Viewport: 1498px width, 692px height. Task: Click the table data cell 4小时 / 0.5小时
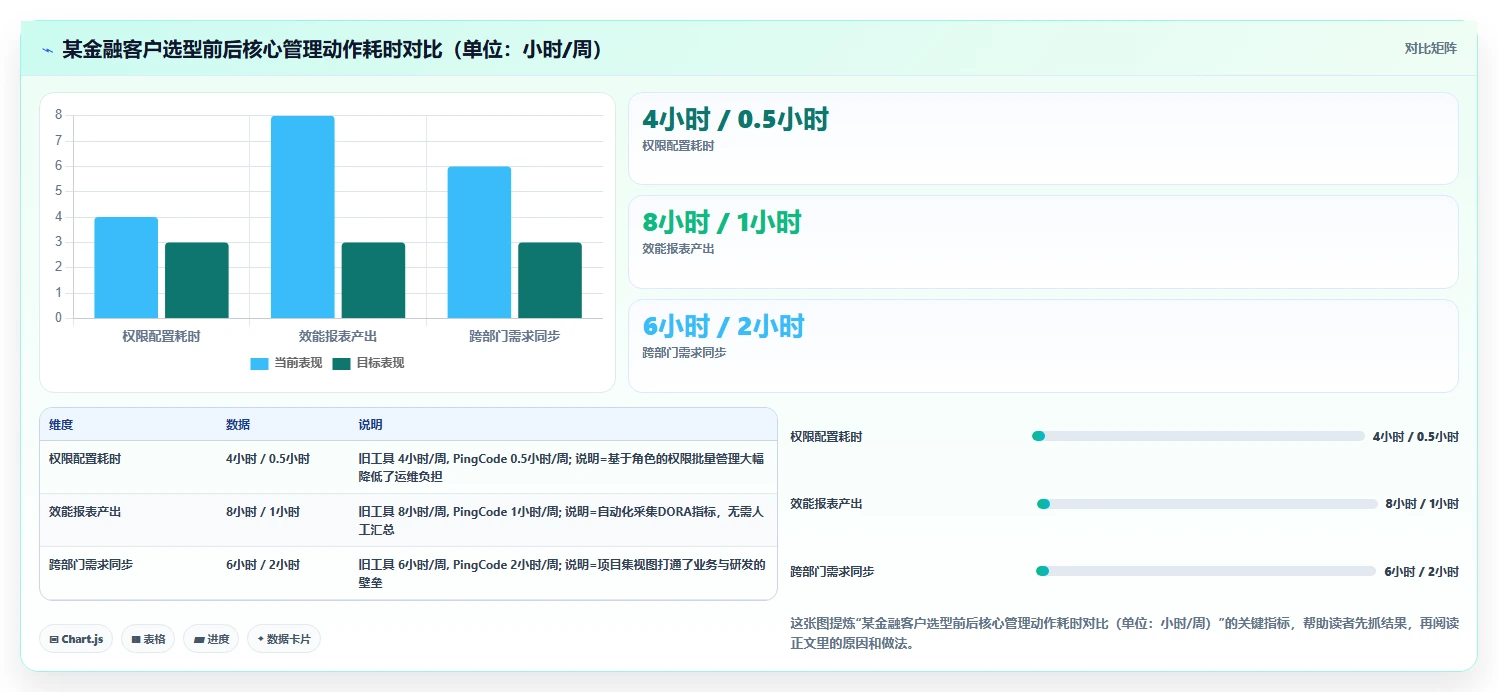click(268, 459)
